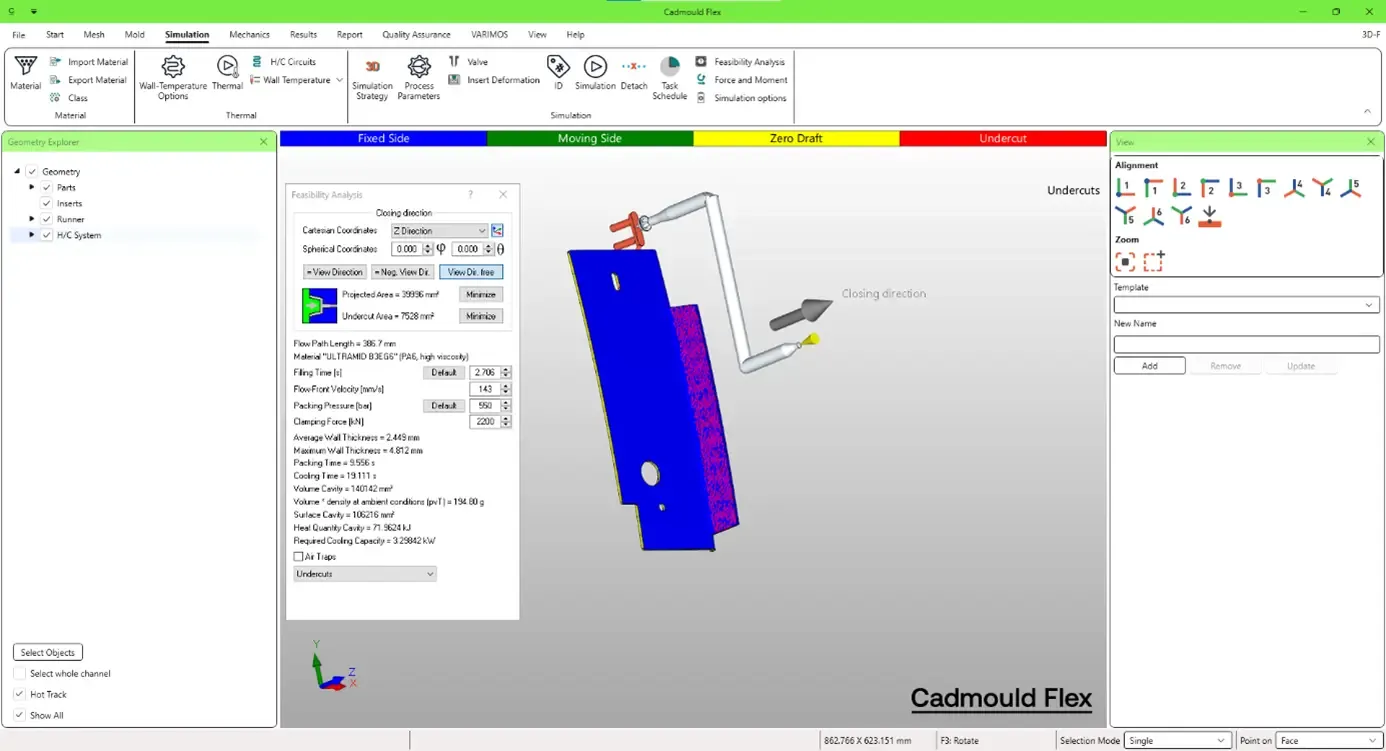Click Default button for Filling Time
Image resolution: width=1386 pixels, height=751 pixels.
(444, 373)
